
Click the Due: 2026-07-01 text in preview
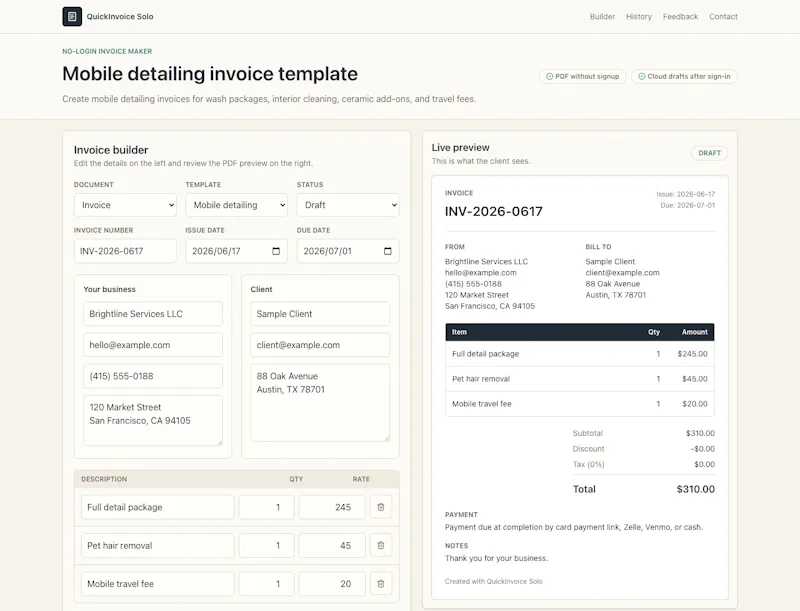tap(687, 205)
